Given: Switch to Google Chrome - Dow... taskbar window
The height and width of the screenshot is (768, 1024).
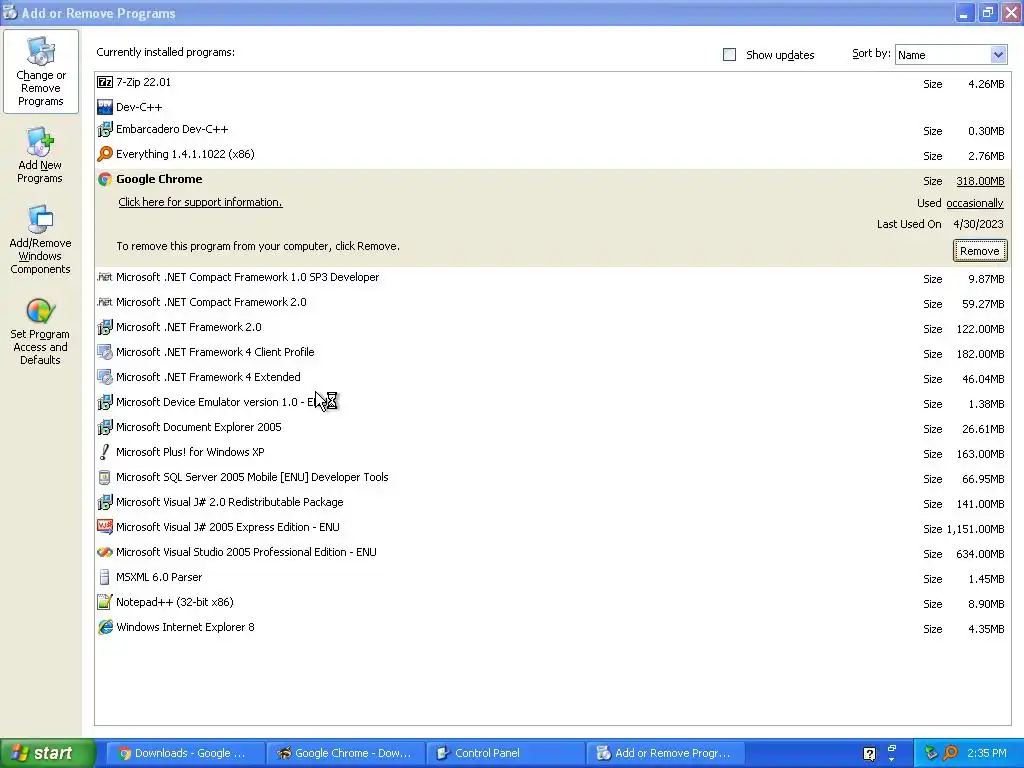Looking at the screenshot, I should [345, 753].
